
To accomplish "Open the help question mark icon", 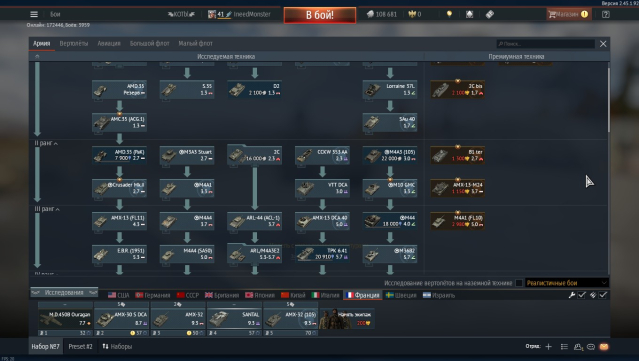I will pos(606,14).
